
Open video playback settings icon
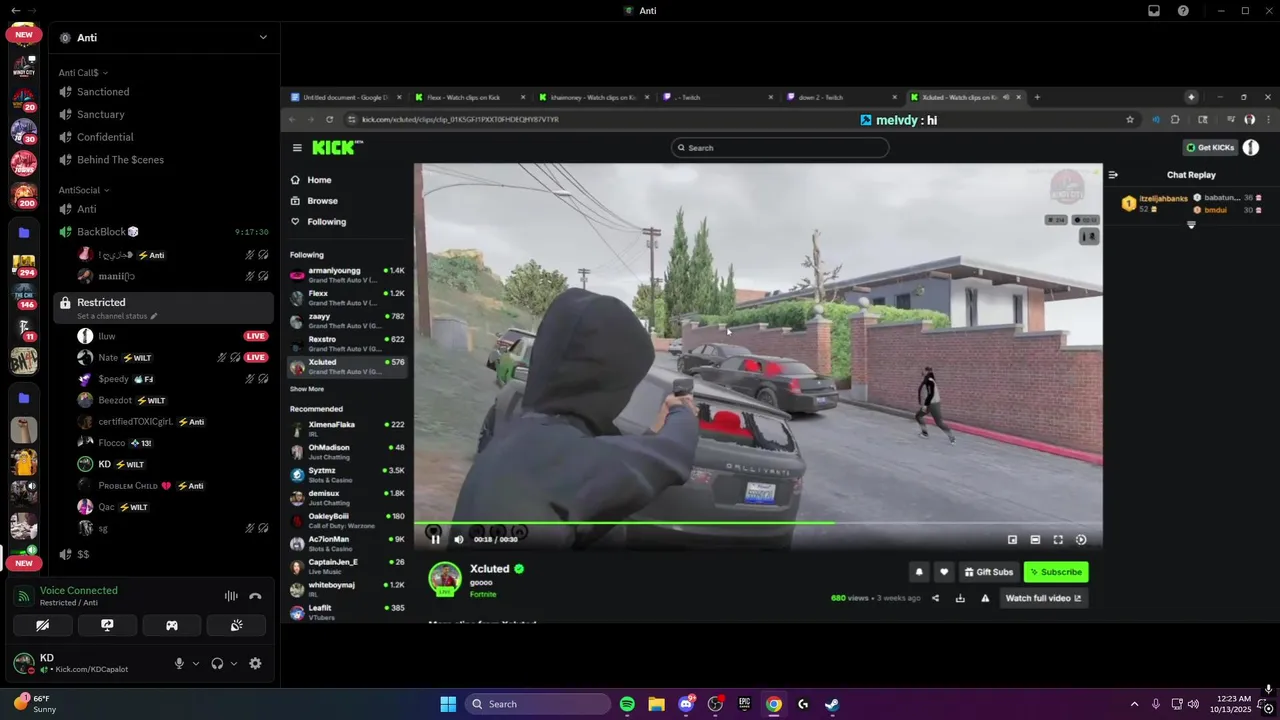point(1081,540)
